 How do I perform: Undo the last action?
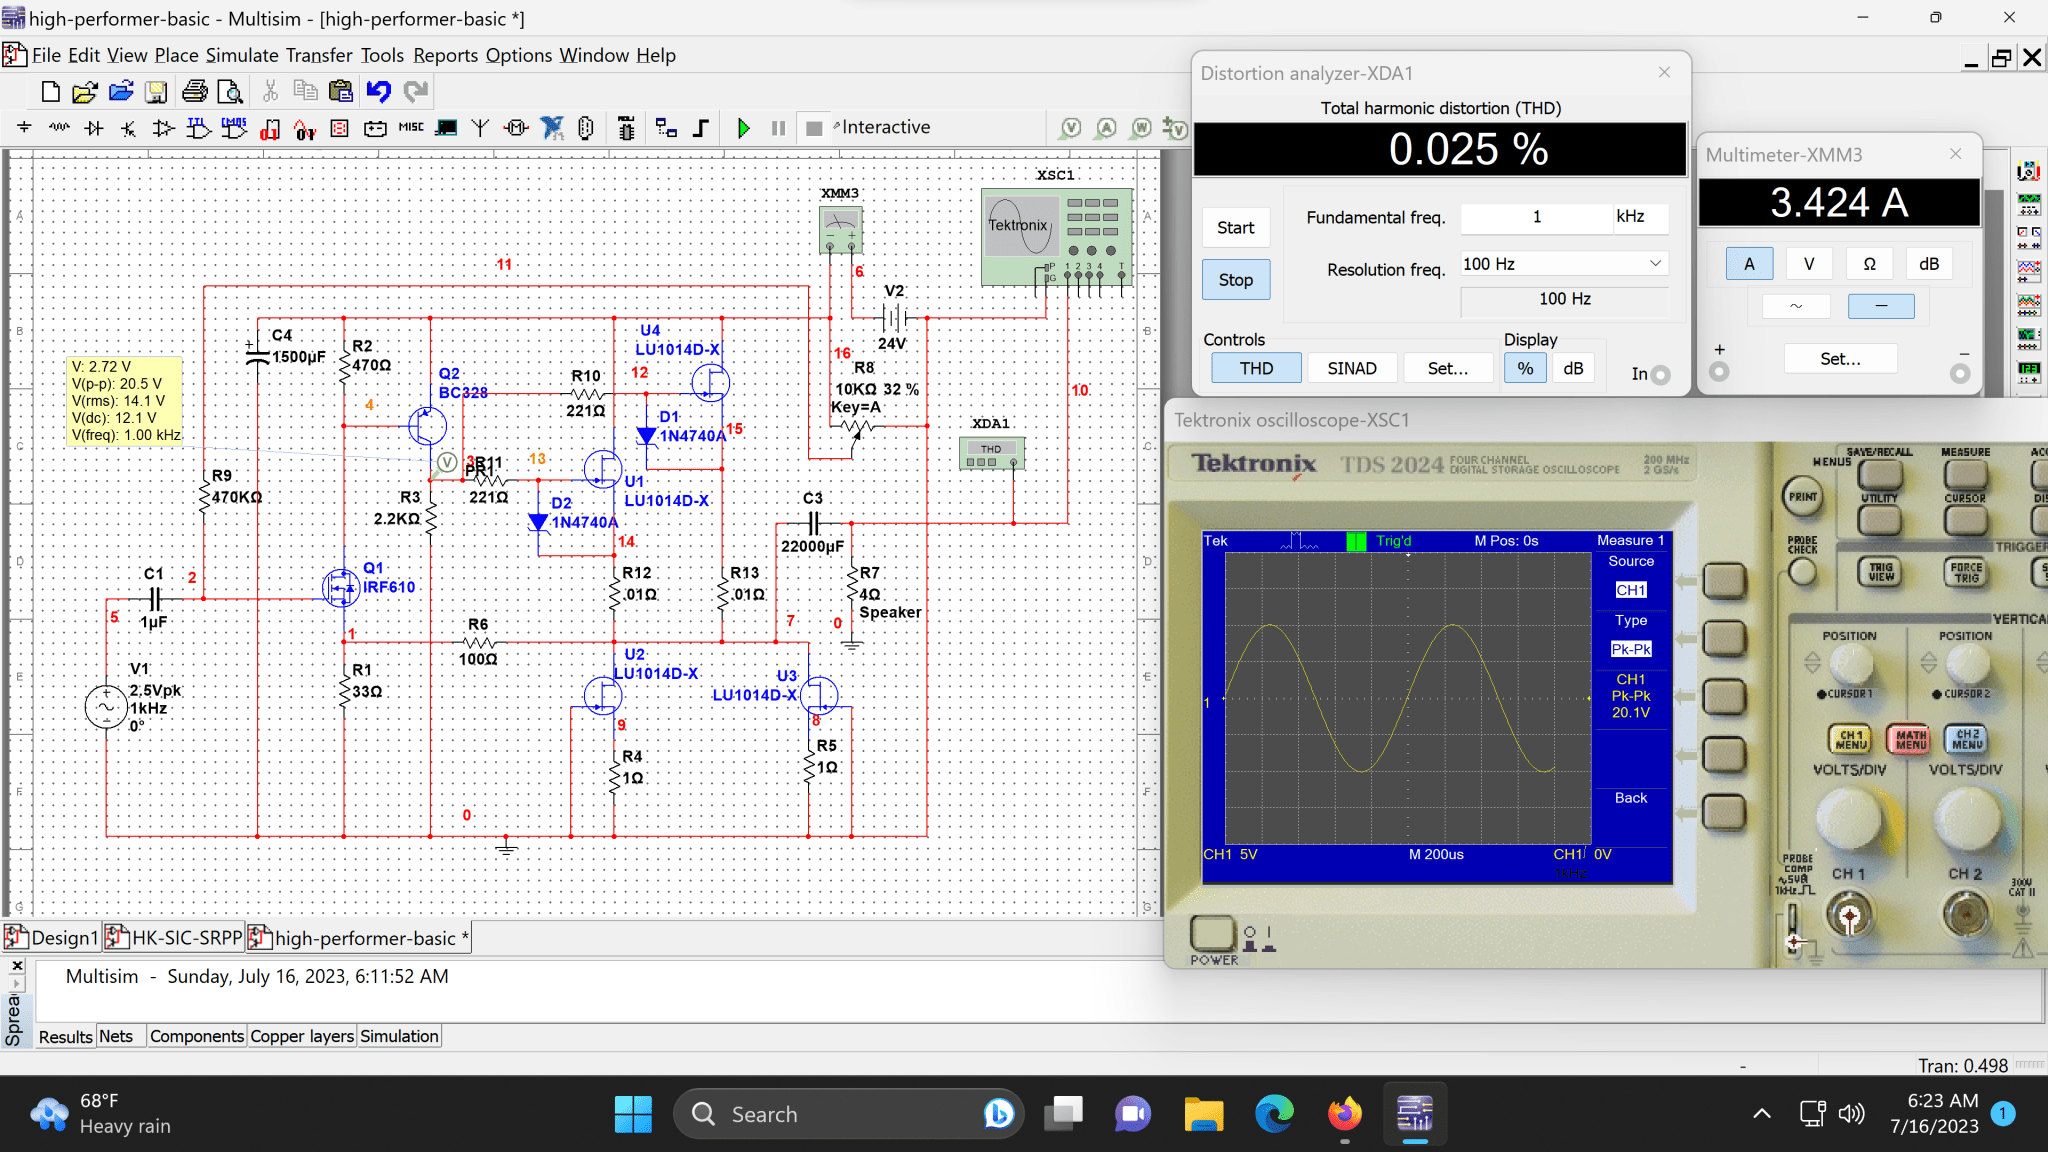[378, 92]
